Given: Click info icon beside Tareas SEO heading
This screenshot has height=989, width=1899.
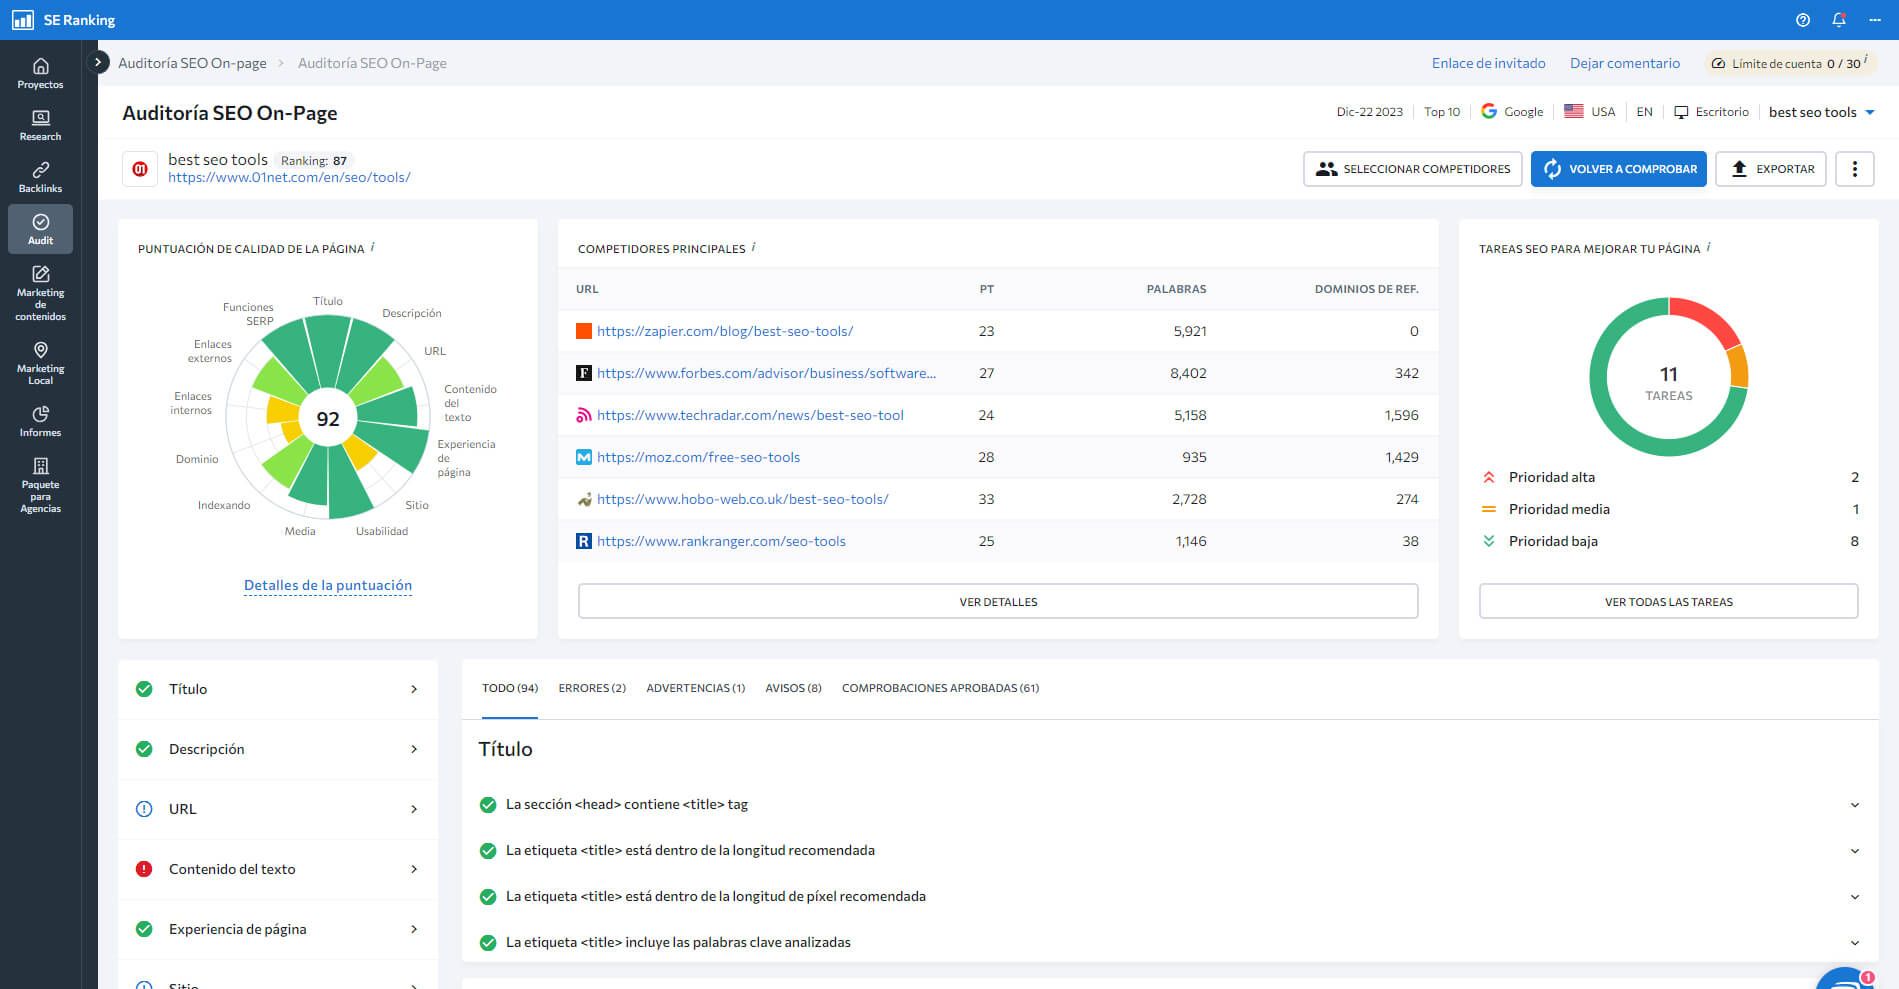Looking at the screenshot, I should pos(1708,247).
